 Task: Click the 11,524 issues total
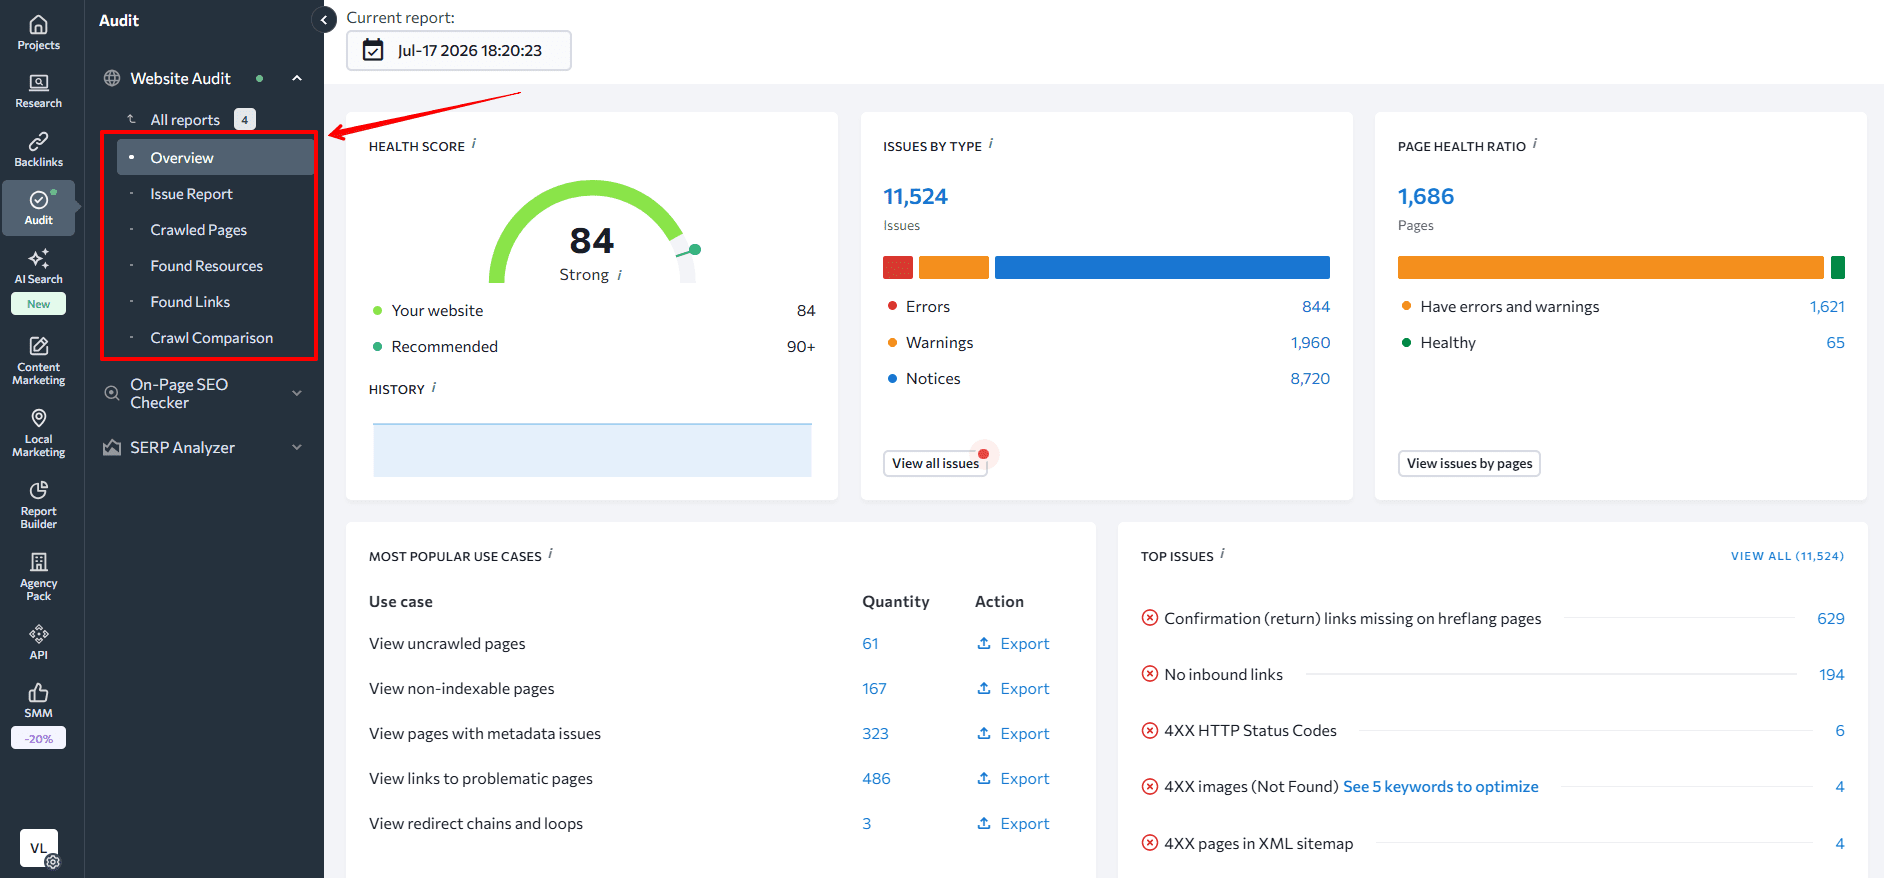pyautogui.click(x=915, y=196)
